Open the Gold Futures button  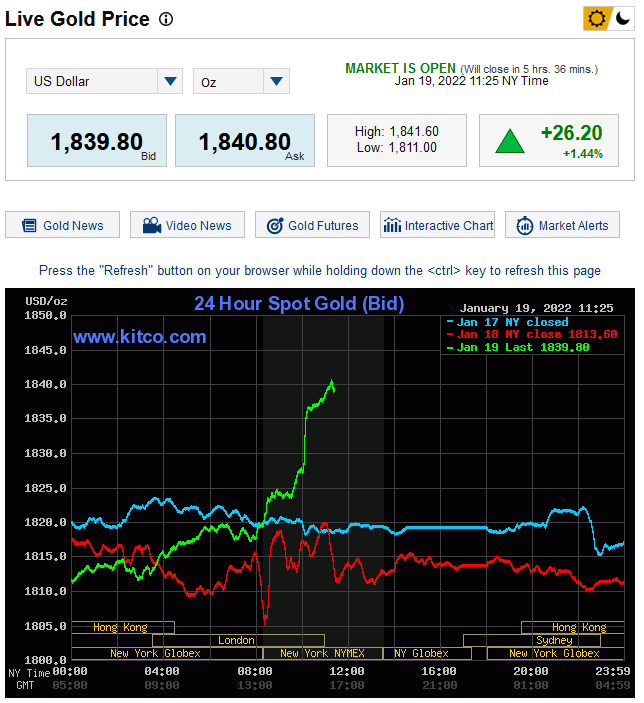click(x=313, y=225)
